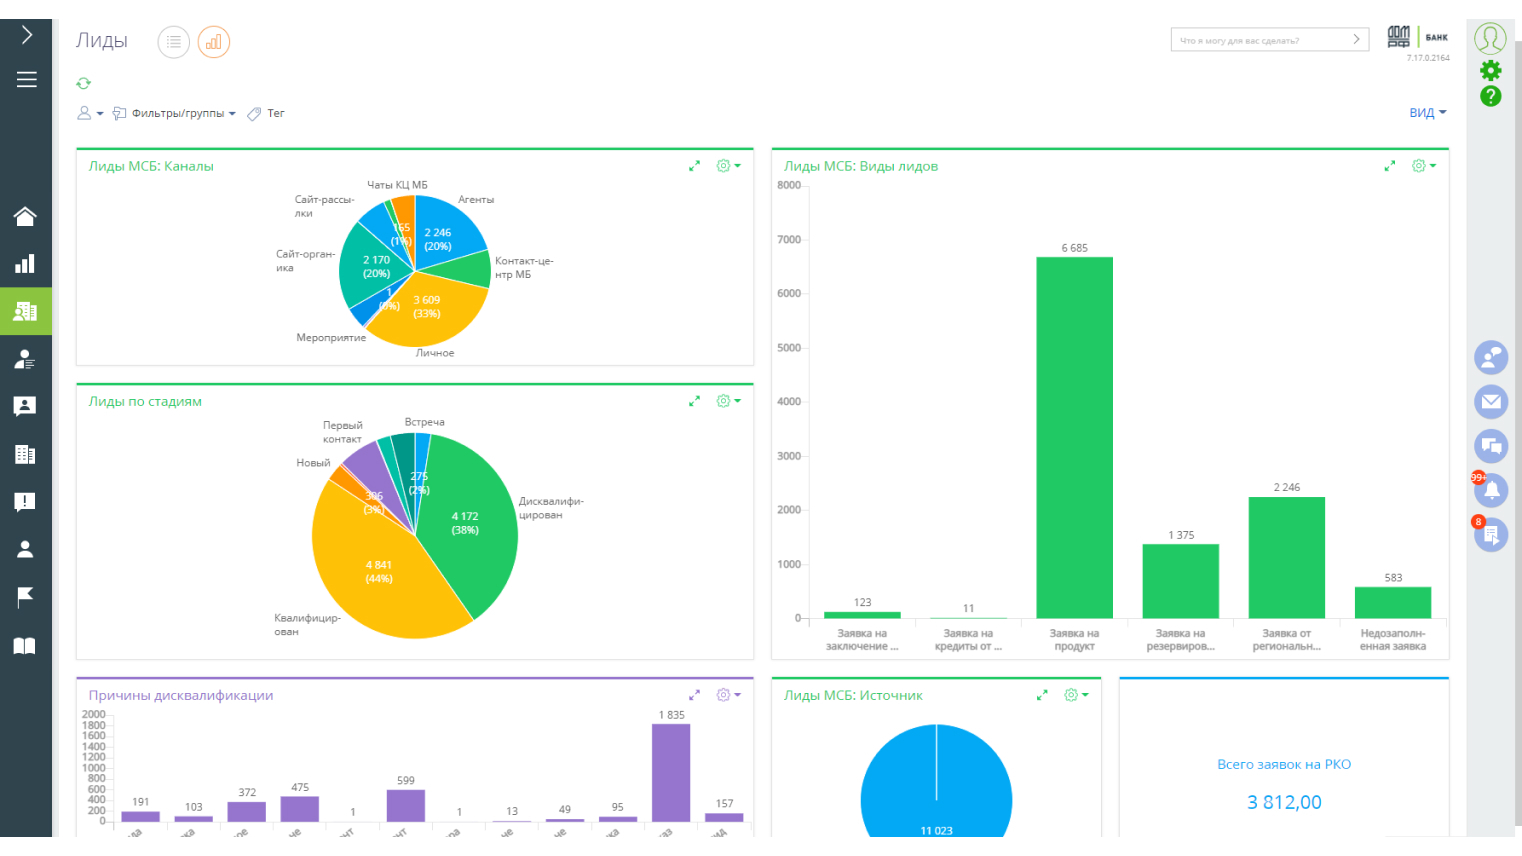Open the Всего заявок на РКО indicator

click(x=1284, y=764)
